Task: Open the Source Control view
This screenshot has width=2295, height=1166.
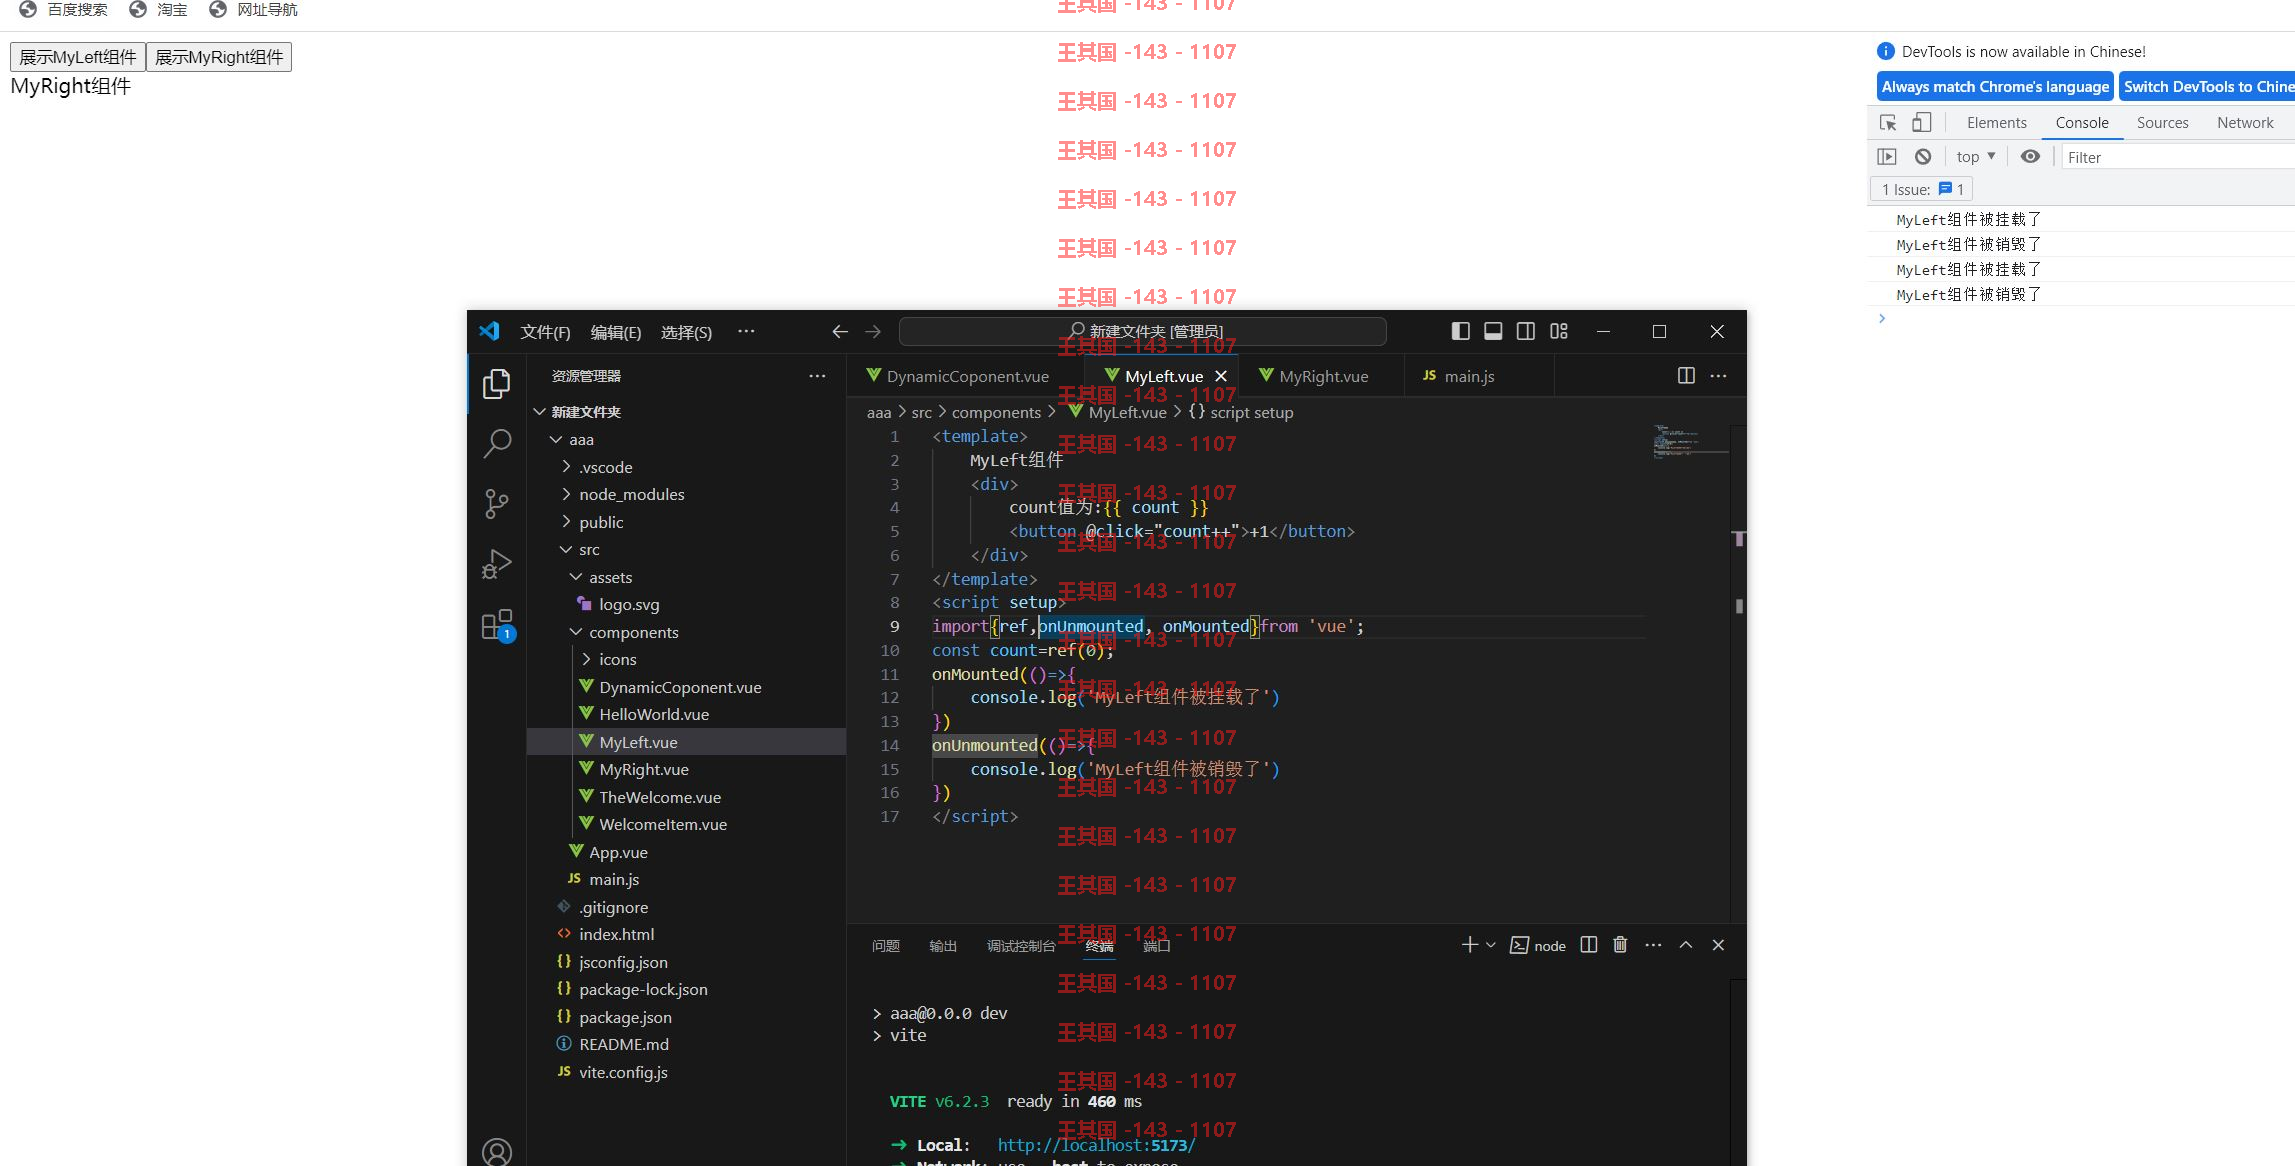Action: pos(497,503)
